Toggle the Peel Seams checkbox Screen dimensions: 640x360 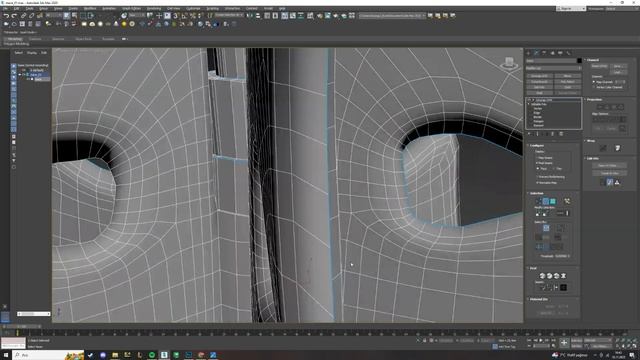tap(545, 163)
